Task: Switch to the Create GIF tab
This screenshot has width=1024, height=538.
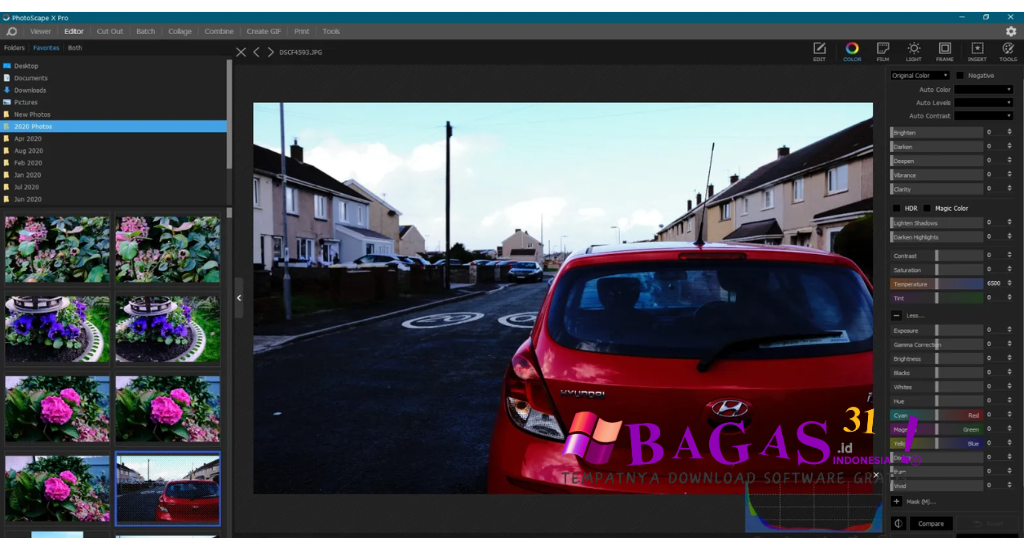Action: tap(264, 31)
